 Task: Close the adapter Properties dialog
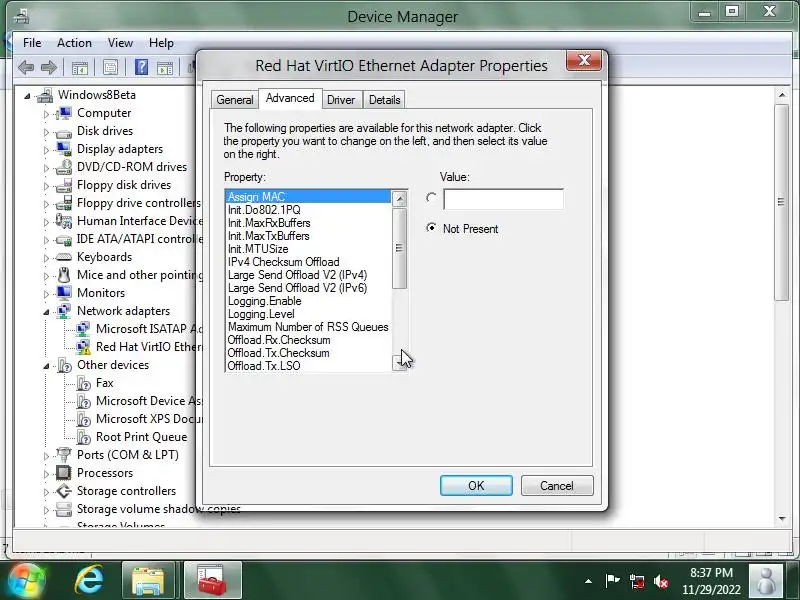point(584,61)
